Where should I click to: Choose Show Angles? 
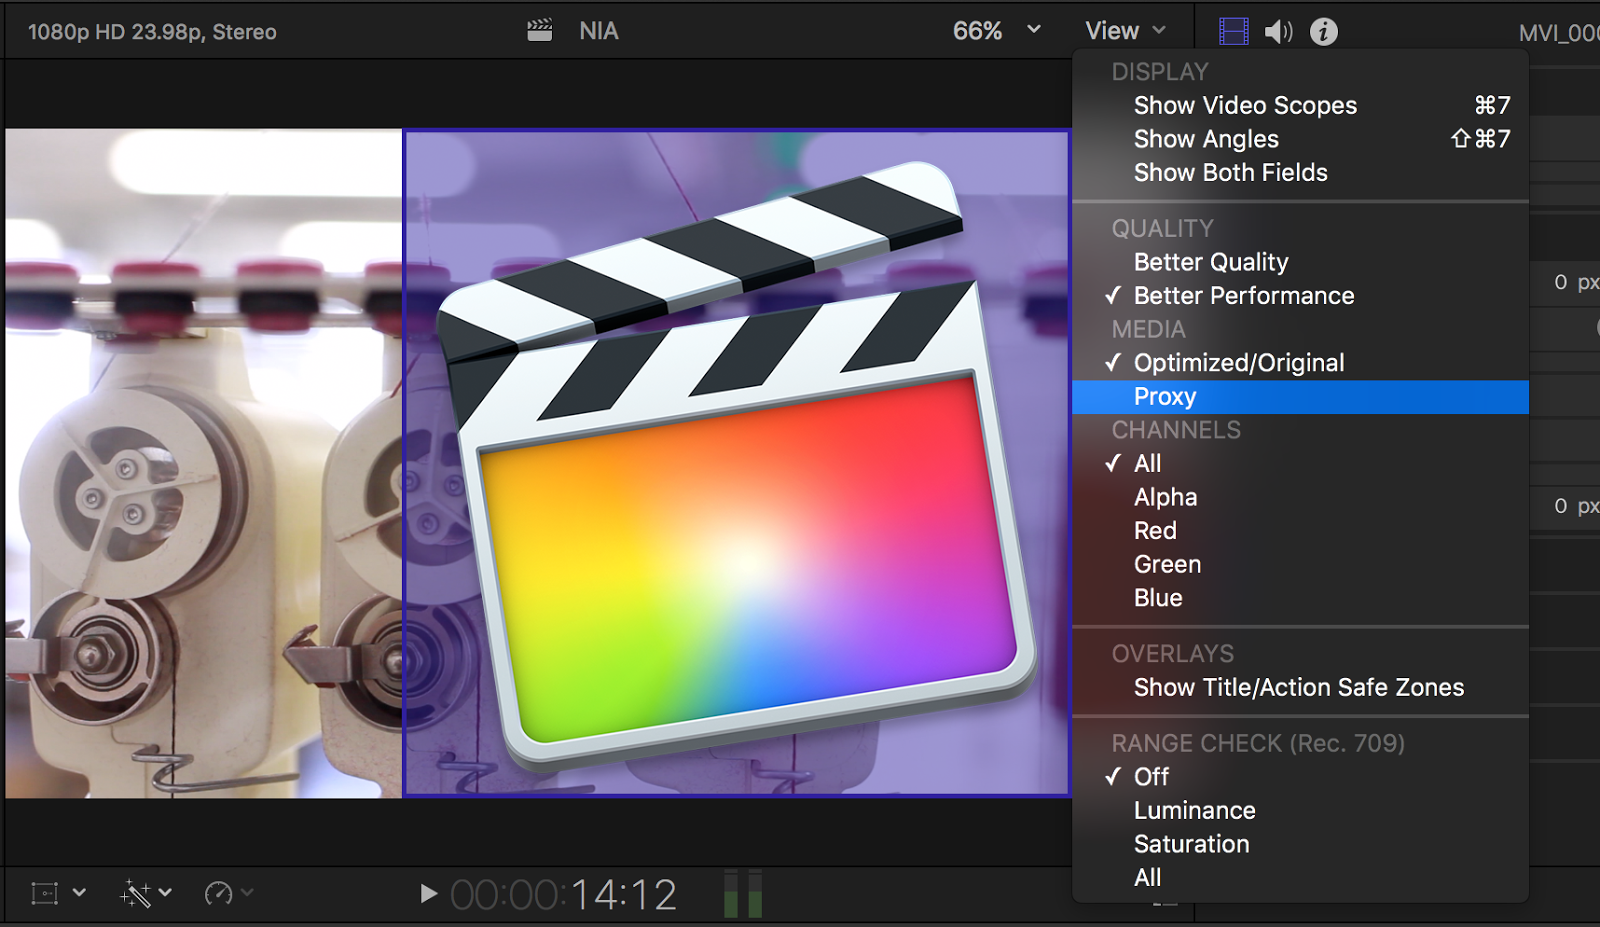click(1300, 139)
